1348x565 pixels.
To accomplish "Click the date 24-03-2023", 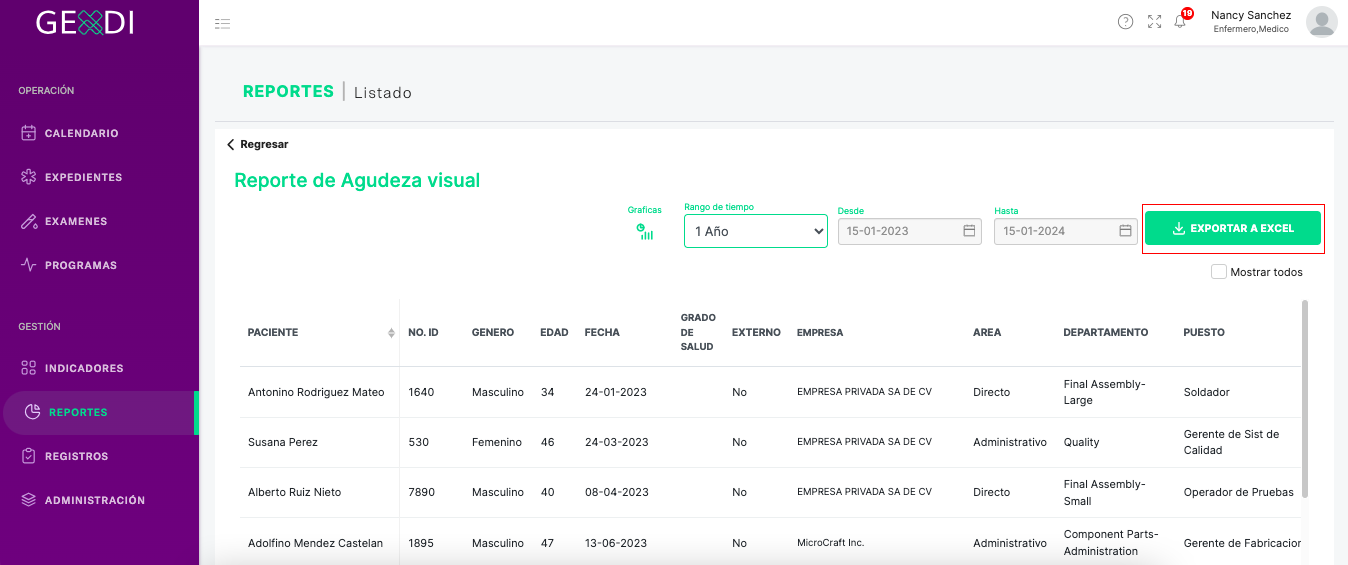I will point(617,442).
